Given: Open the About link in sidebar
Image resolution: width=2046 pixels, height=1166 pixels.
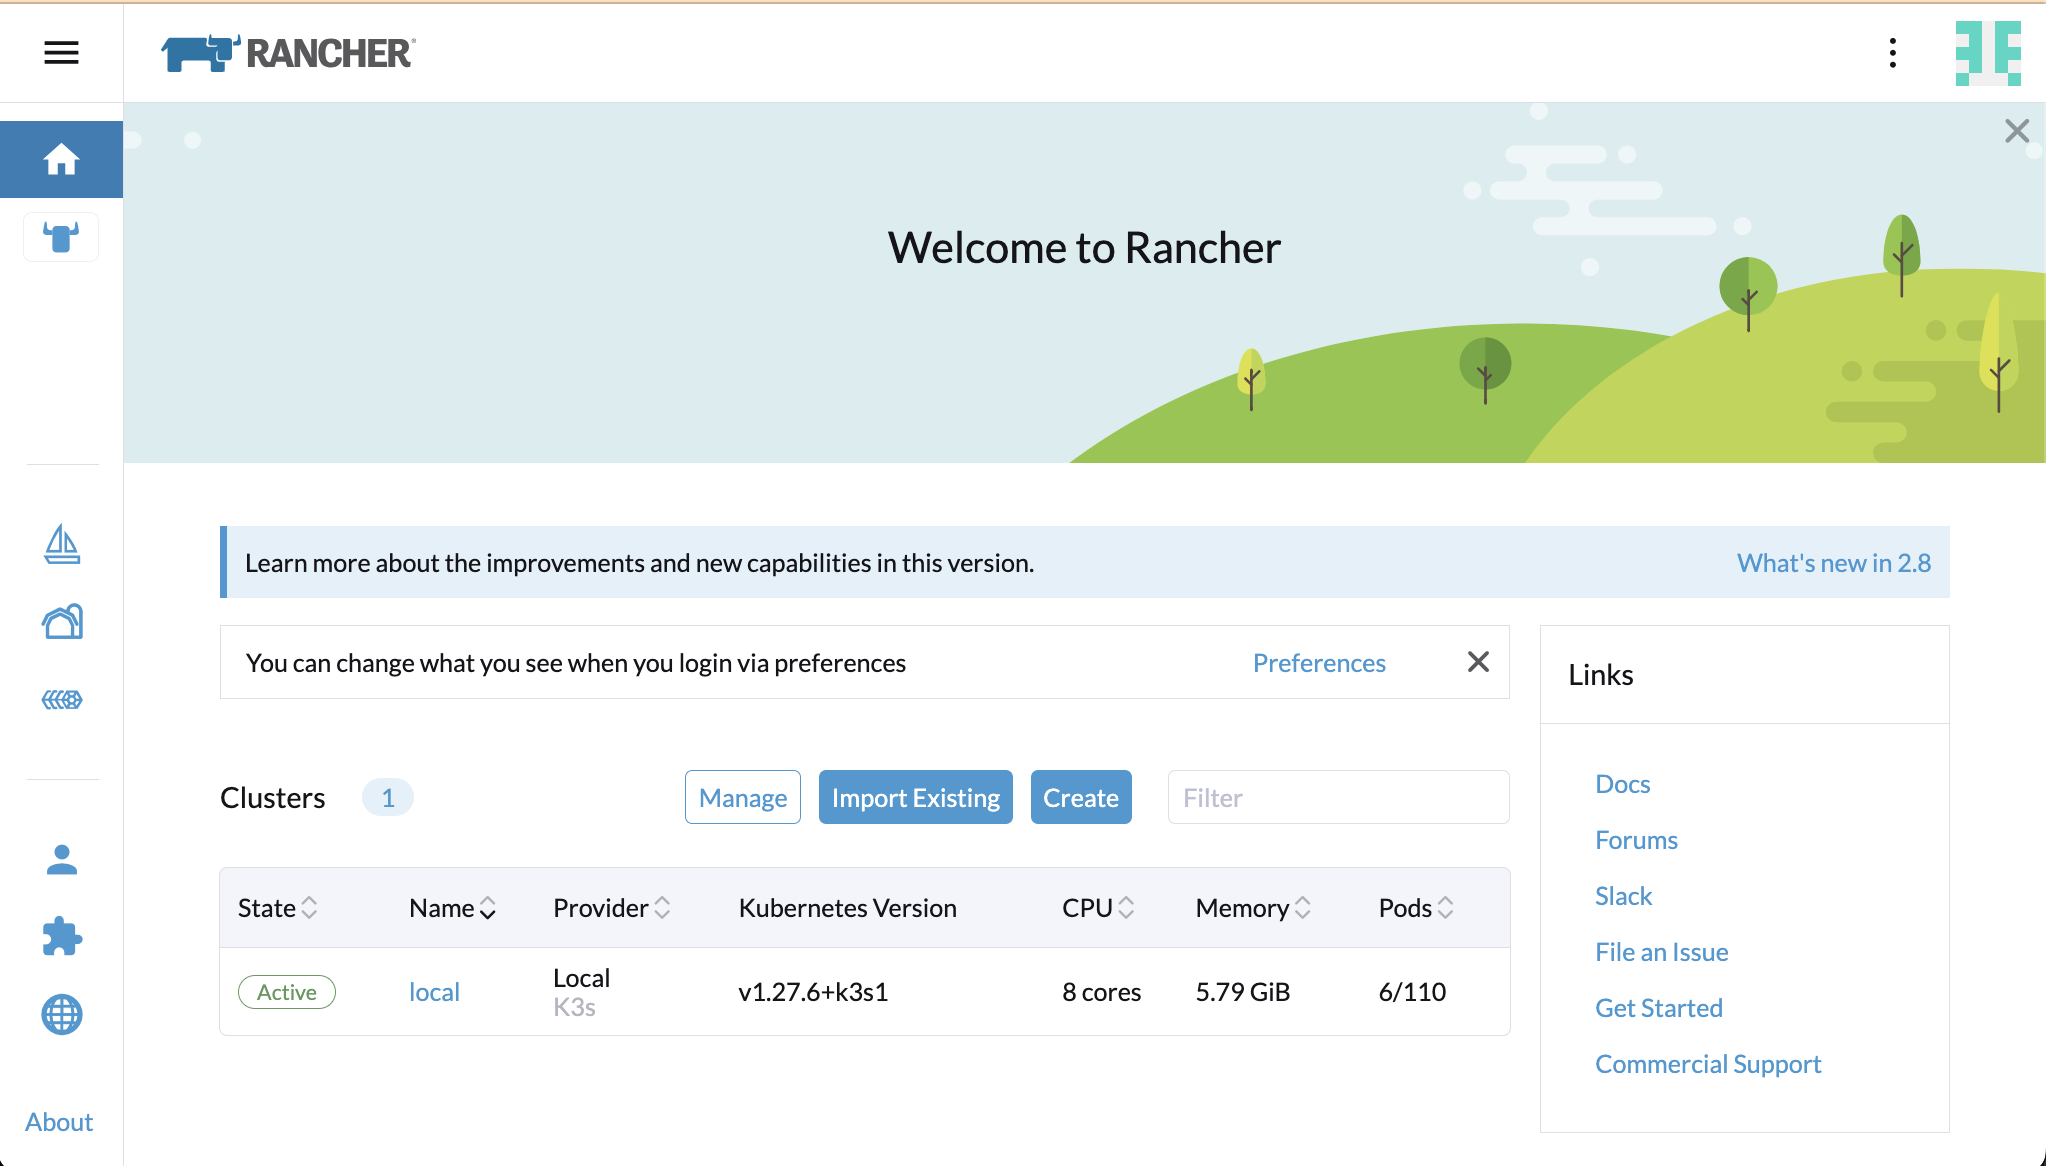Looking at the screenshot, I should click(x=59, y=1122).
